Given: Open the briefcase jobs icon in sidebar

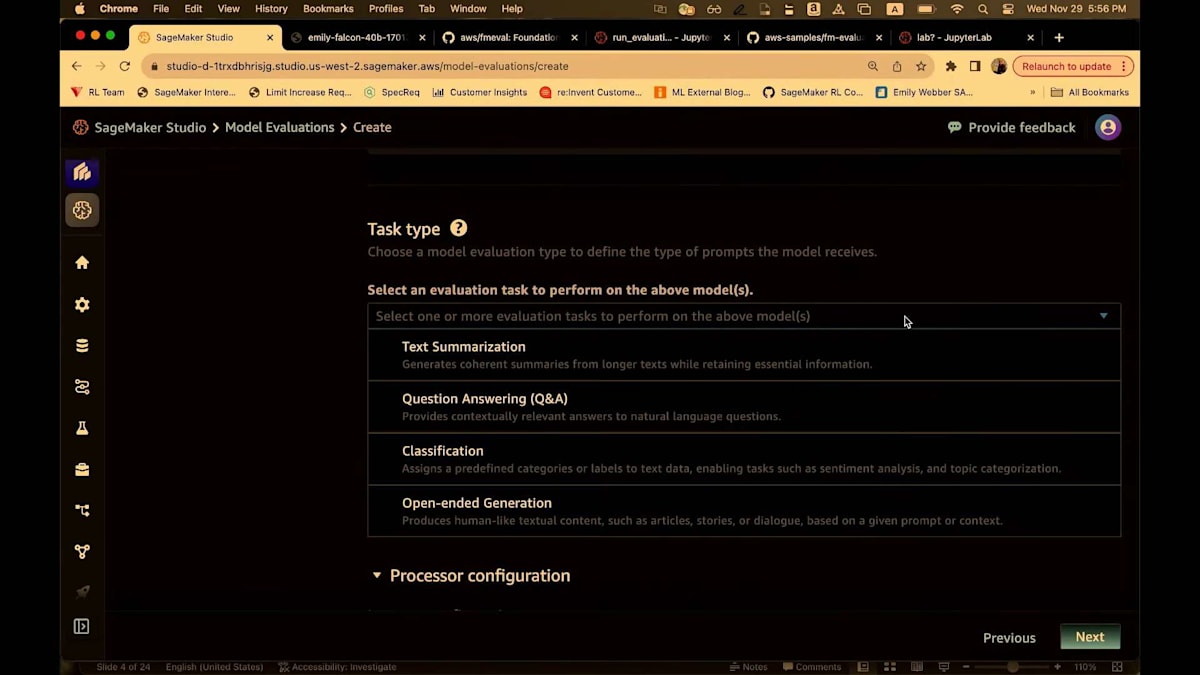Looking at the screenshot, I should point(82,469).
